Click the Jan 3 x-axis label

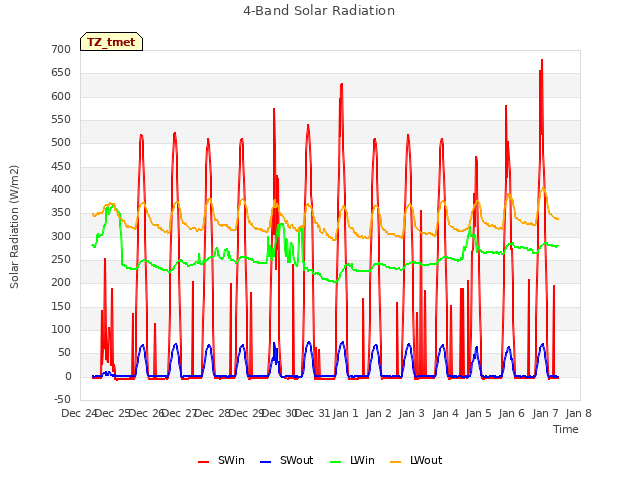click(x=412, y=413)
